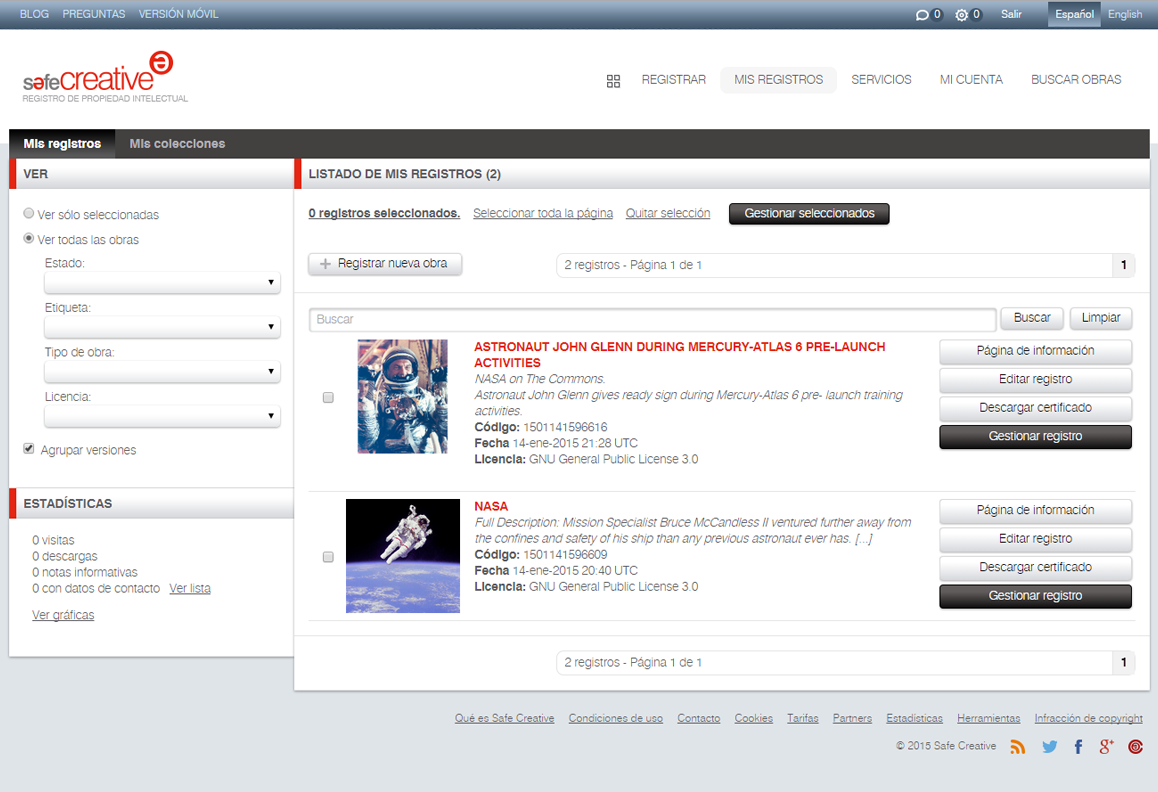Open the dashboard grid icon
1158x792 pixels.
614,81
